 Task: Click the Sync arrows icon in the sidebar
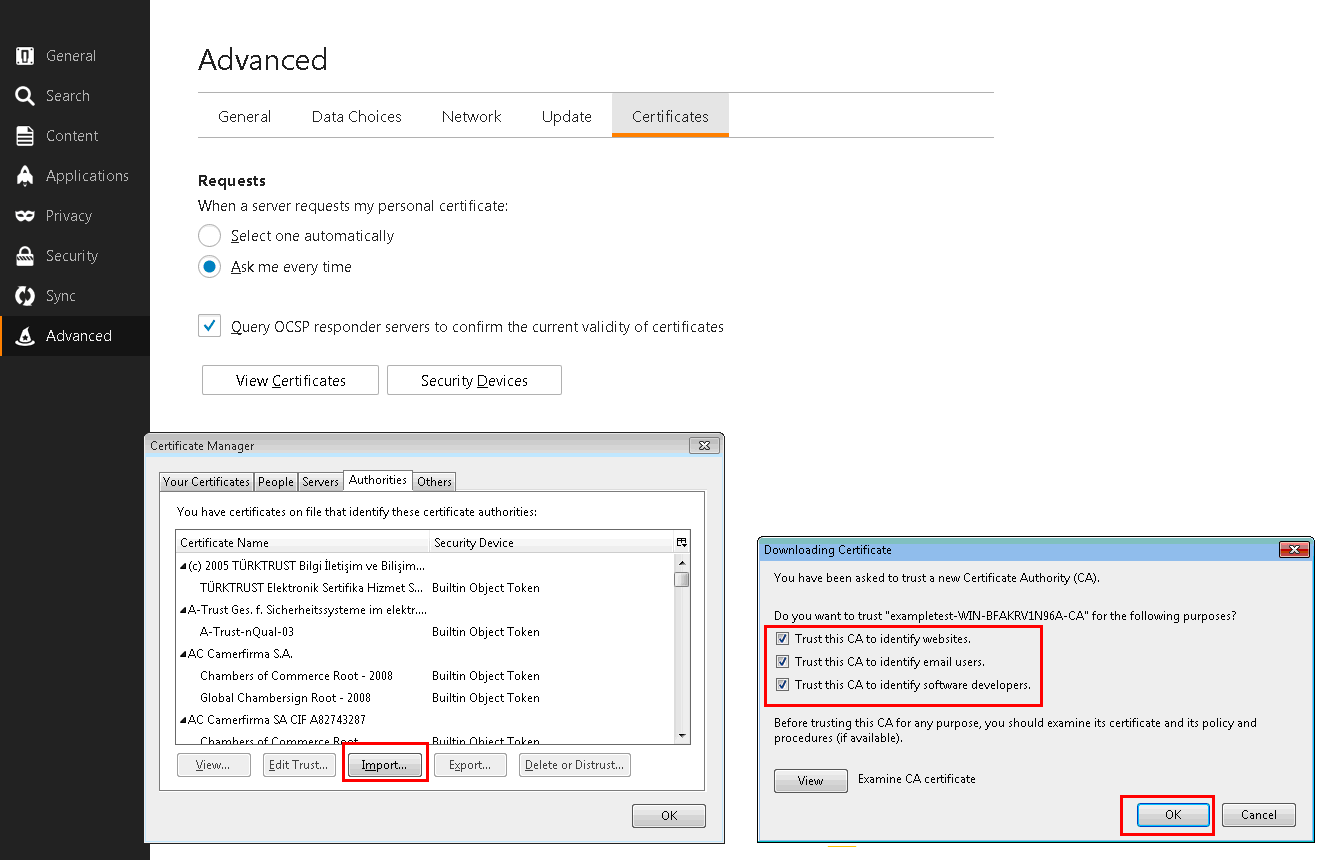point(25,296)
